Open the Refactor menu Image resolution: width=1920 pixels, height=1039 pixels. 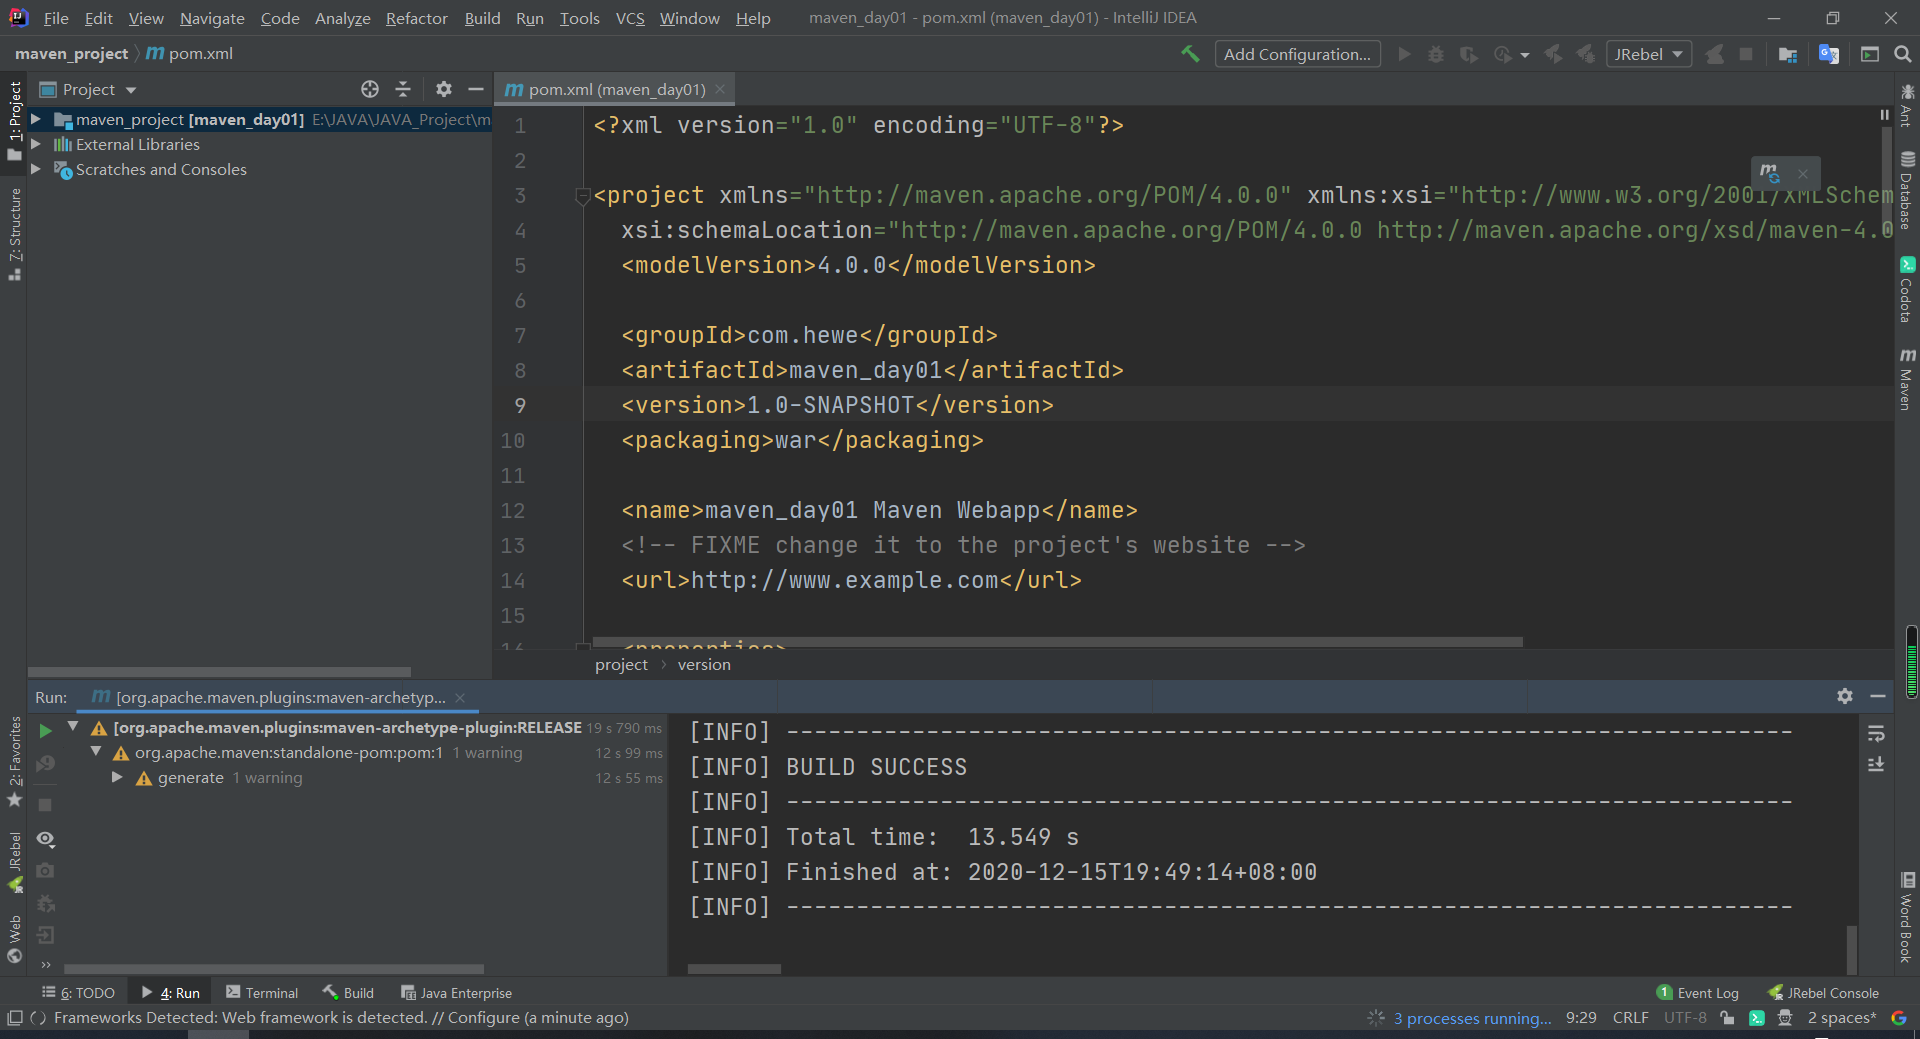(x=416, y=18)
